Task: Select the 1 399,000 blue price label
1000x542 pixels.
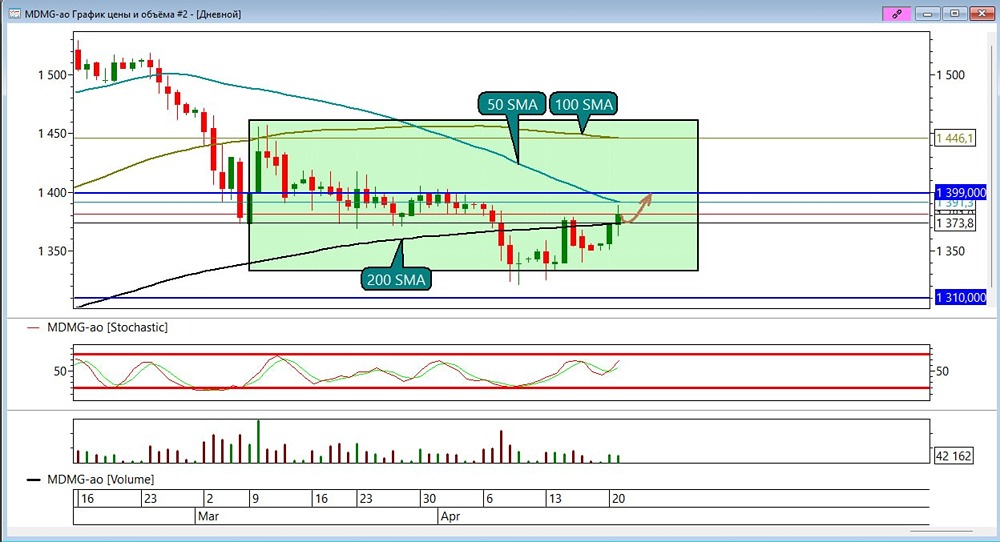Action: [960, 193]
